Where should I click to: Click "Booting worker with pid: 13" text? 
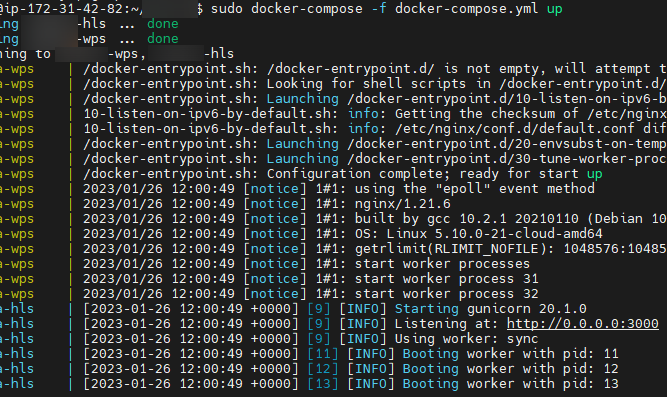pyautogui.click(x=510, y=384)
